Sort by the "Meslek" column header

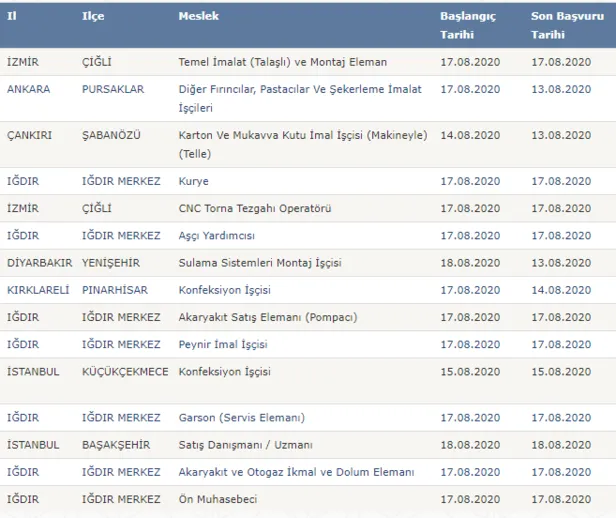click(200, 18)
